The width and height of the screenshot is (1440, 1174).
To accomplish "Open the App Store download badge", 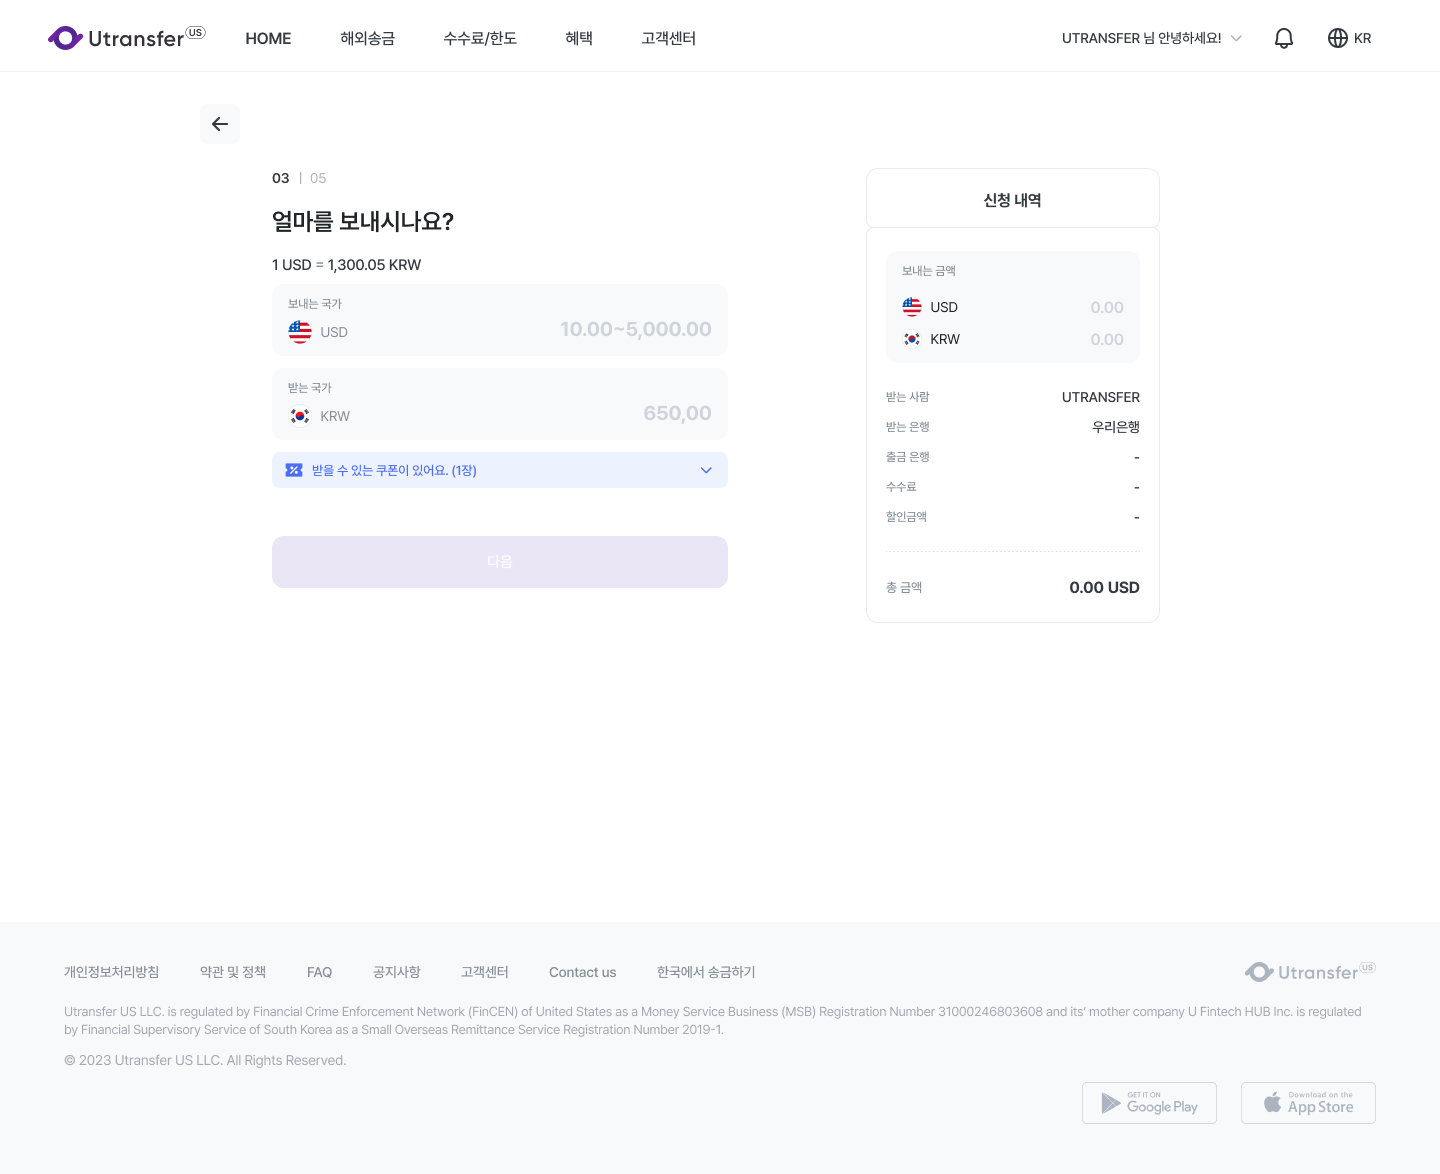I will [1308, 1103].
